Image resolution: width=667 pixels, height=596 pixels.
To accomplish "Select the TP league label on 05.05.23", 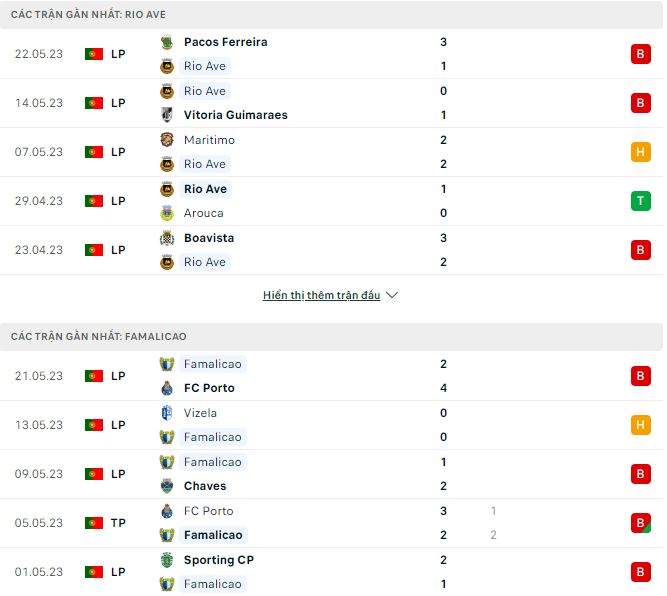I will pyautogui.click(x=118, y=523).
